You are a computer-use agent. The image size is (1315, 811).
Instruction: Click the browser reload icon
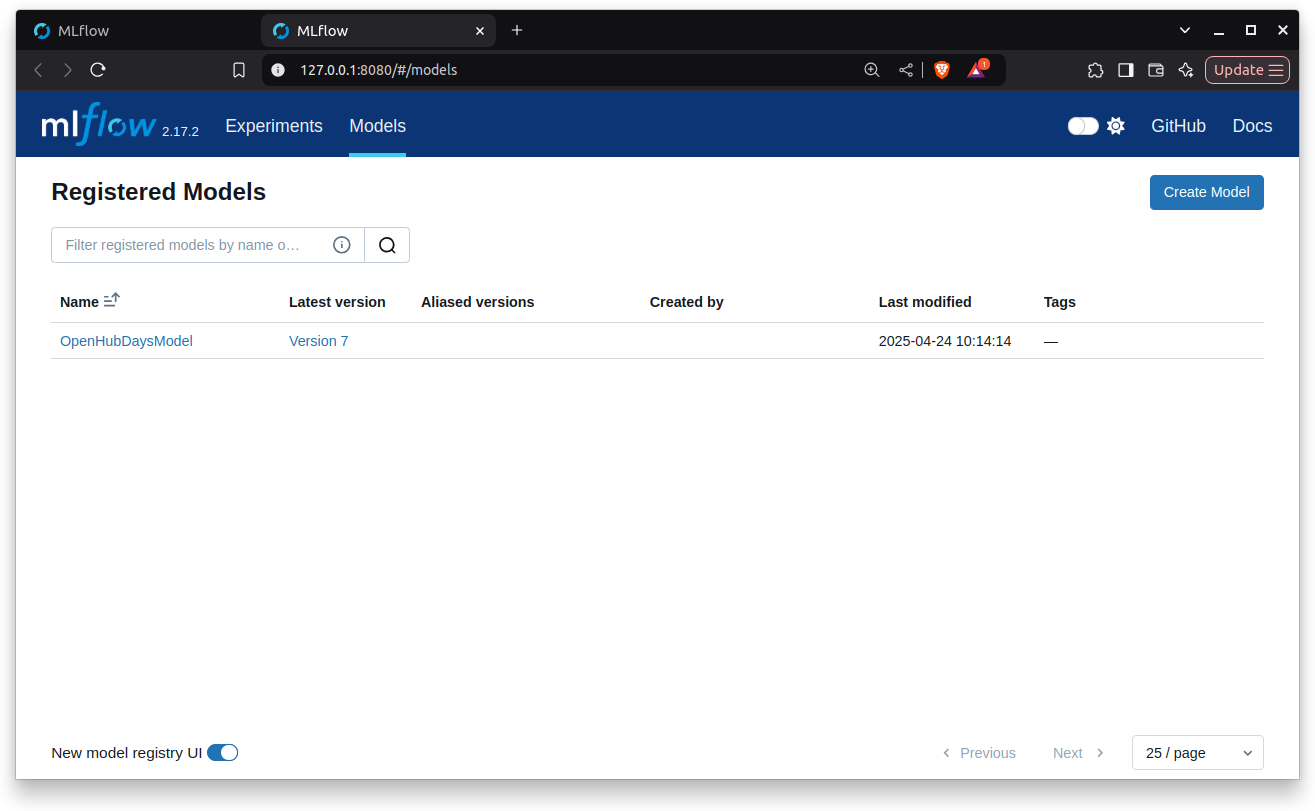[98, 70]
